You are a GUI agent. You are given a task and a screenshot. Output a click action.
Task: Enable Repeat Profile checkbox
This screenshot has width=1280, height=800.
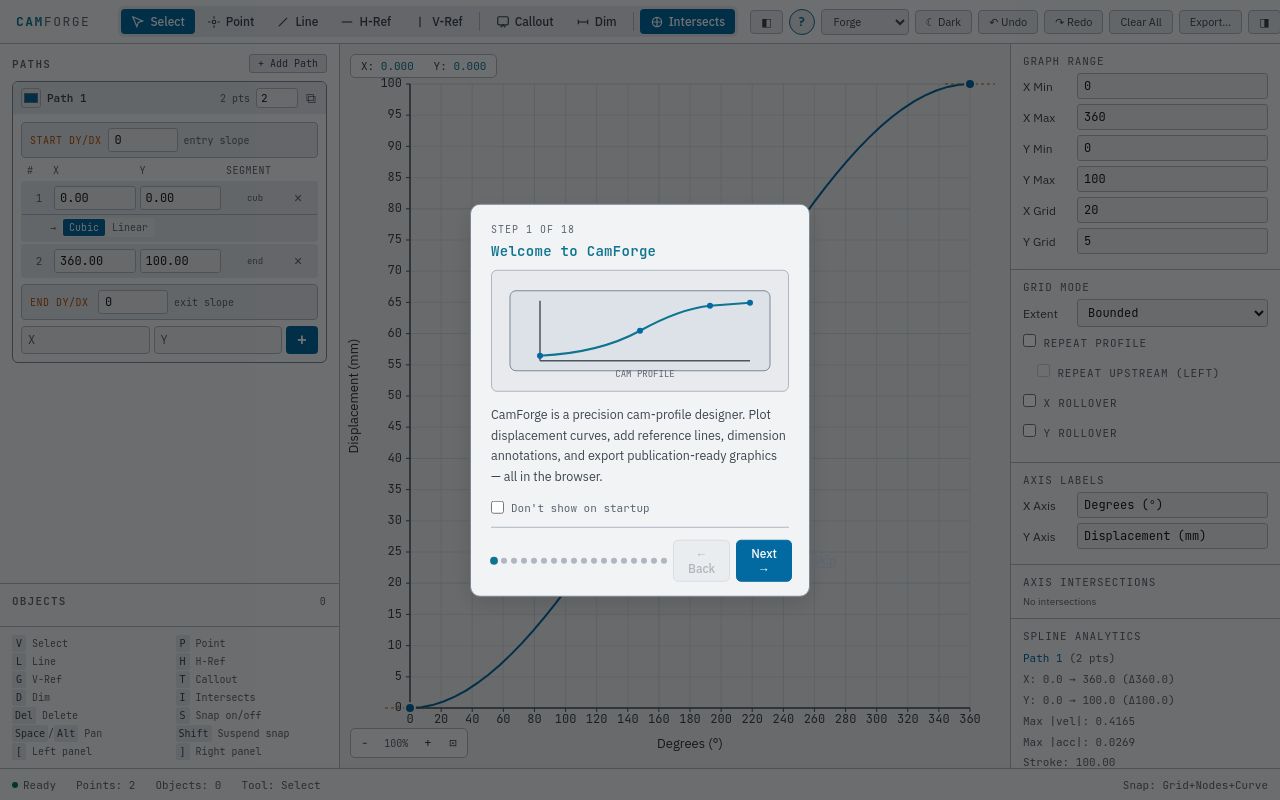point(1029,341)
